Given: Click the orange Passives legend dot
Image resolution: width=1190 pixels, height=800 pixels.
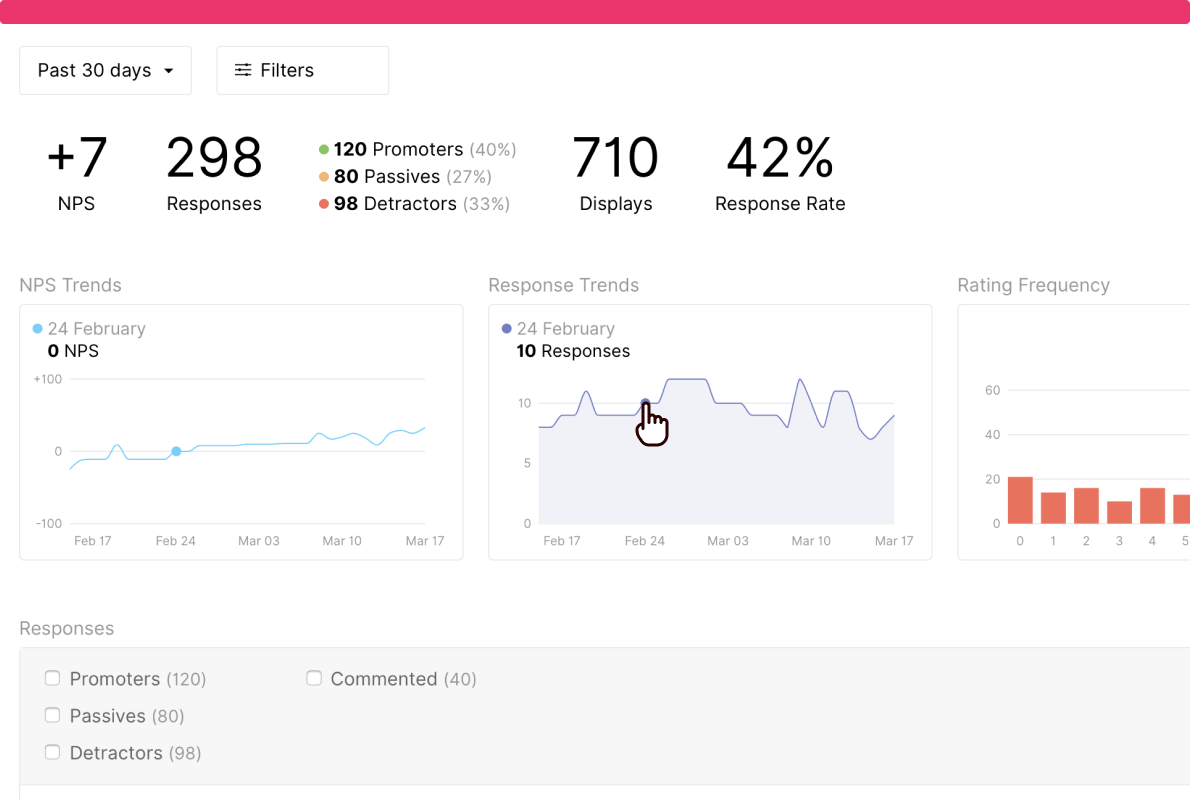Looking at the screenshot, I should coord(324,177).
